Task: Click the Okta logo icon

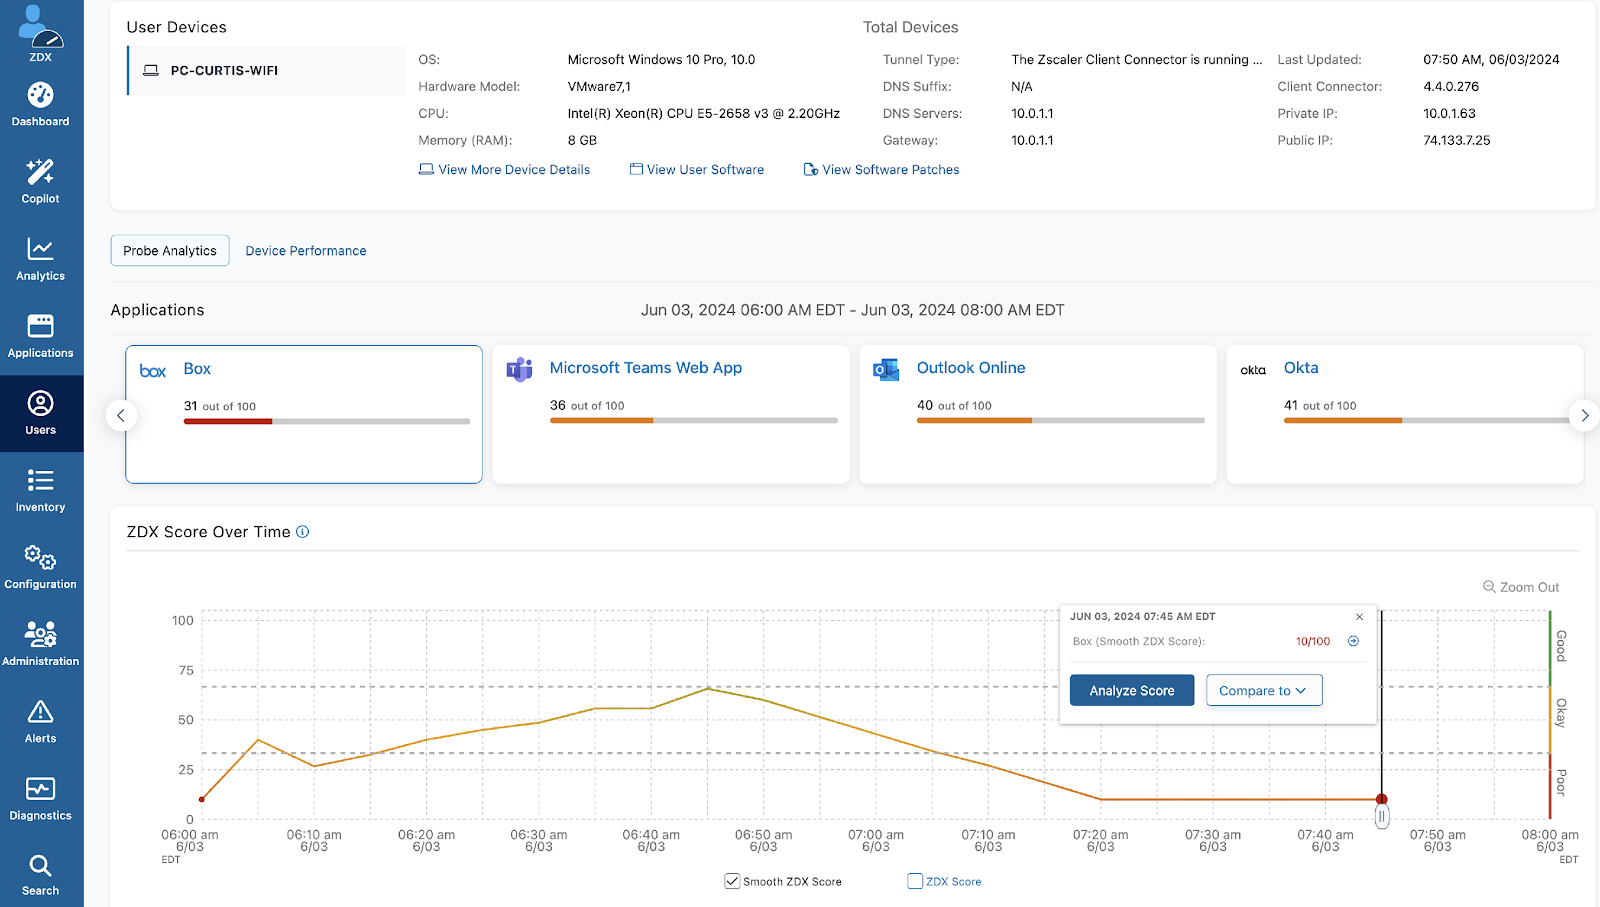Action: click(x=1253, y=370)
